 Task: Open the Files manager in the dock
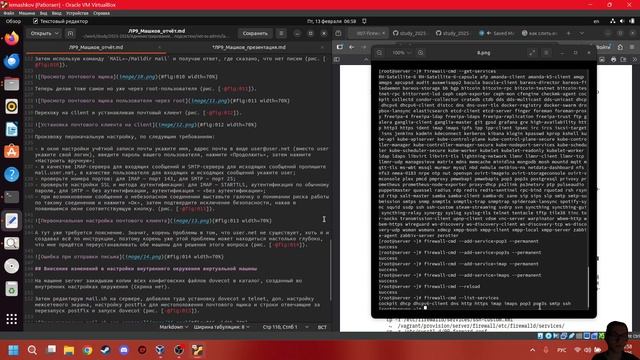(11, 84)
